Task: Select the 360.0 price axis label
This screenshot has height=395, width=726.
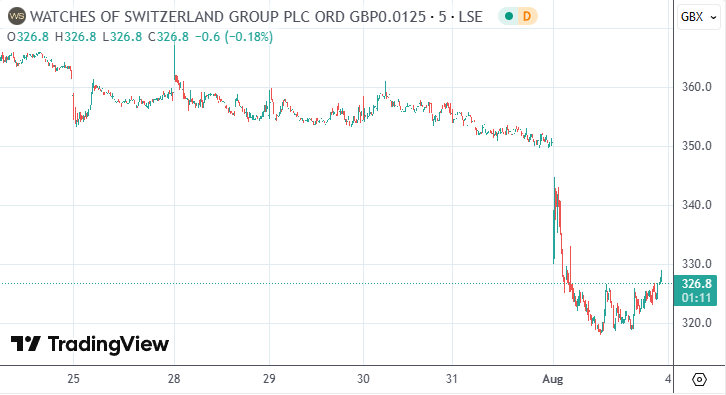Action: [696, 87]
